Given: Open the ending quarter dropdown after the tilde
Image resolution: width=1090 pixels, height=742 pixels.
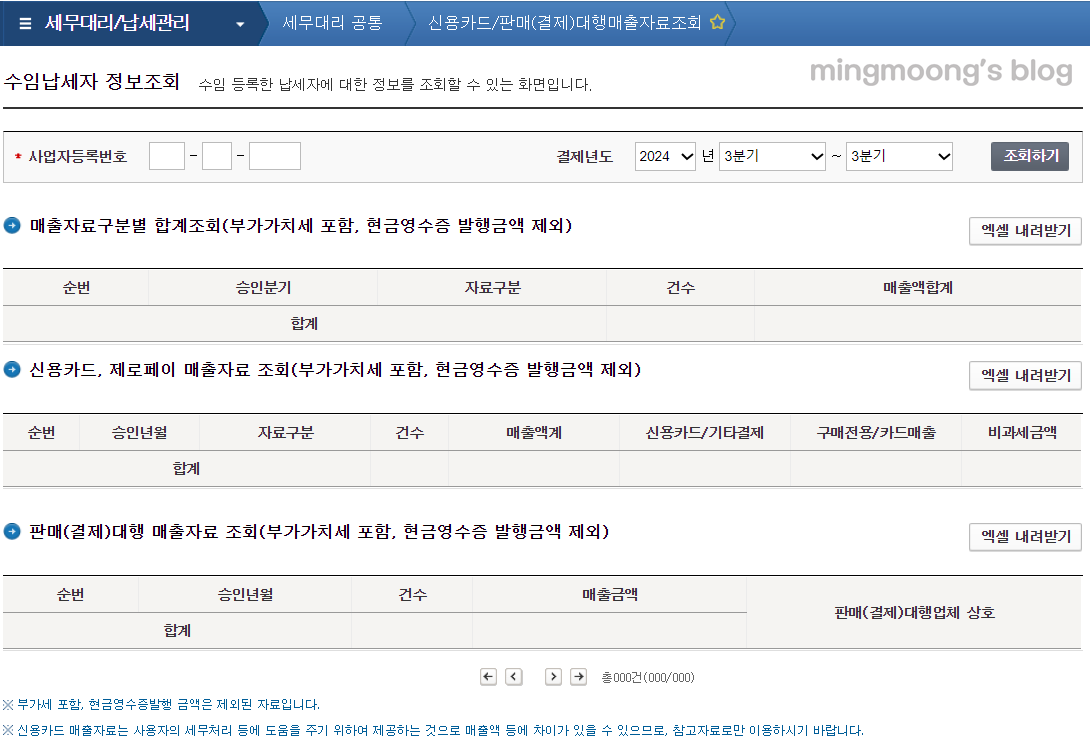Looking at the screenshot, I should point(899,156).
